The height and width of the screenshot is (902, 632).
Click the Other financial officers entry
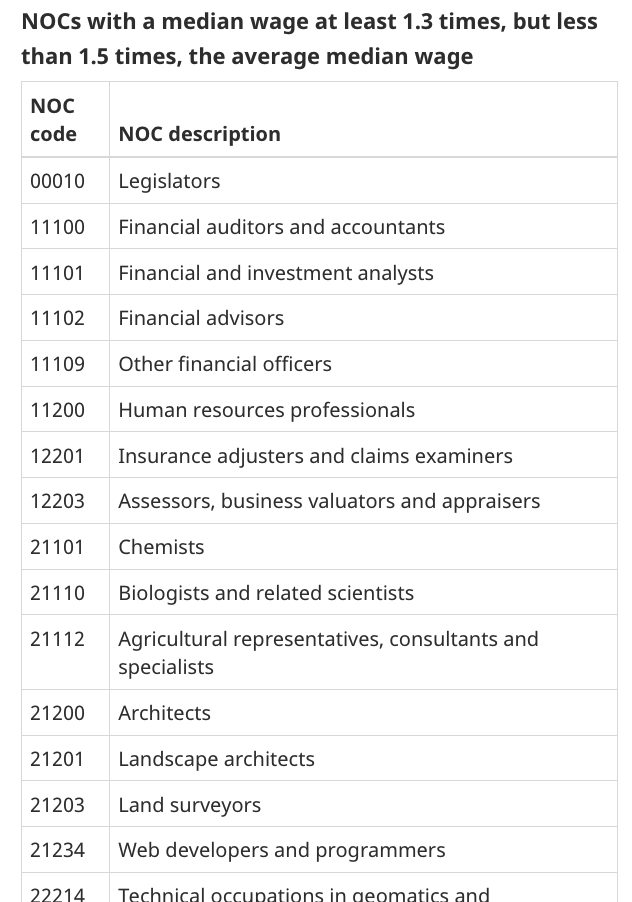[x=225, y=364]
